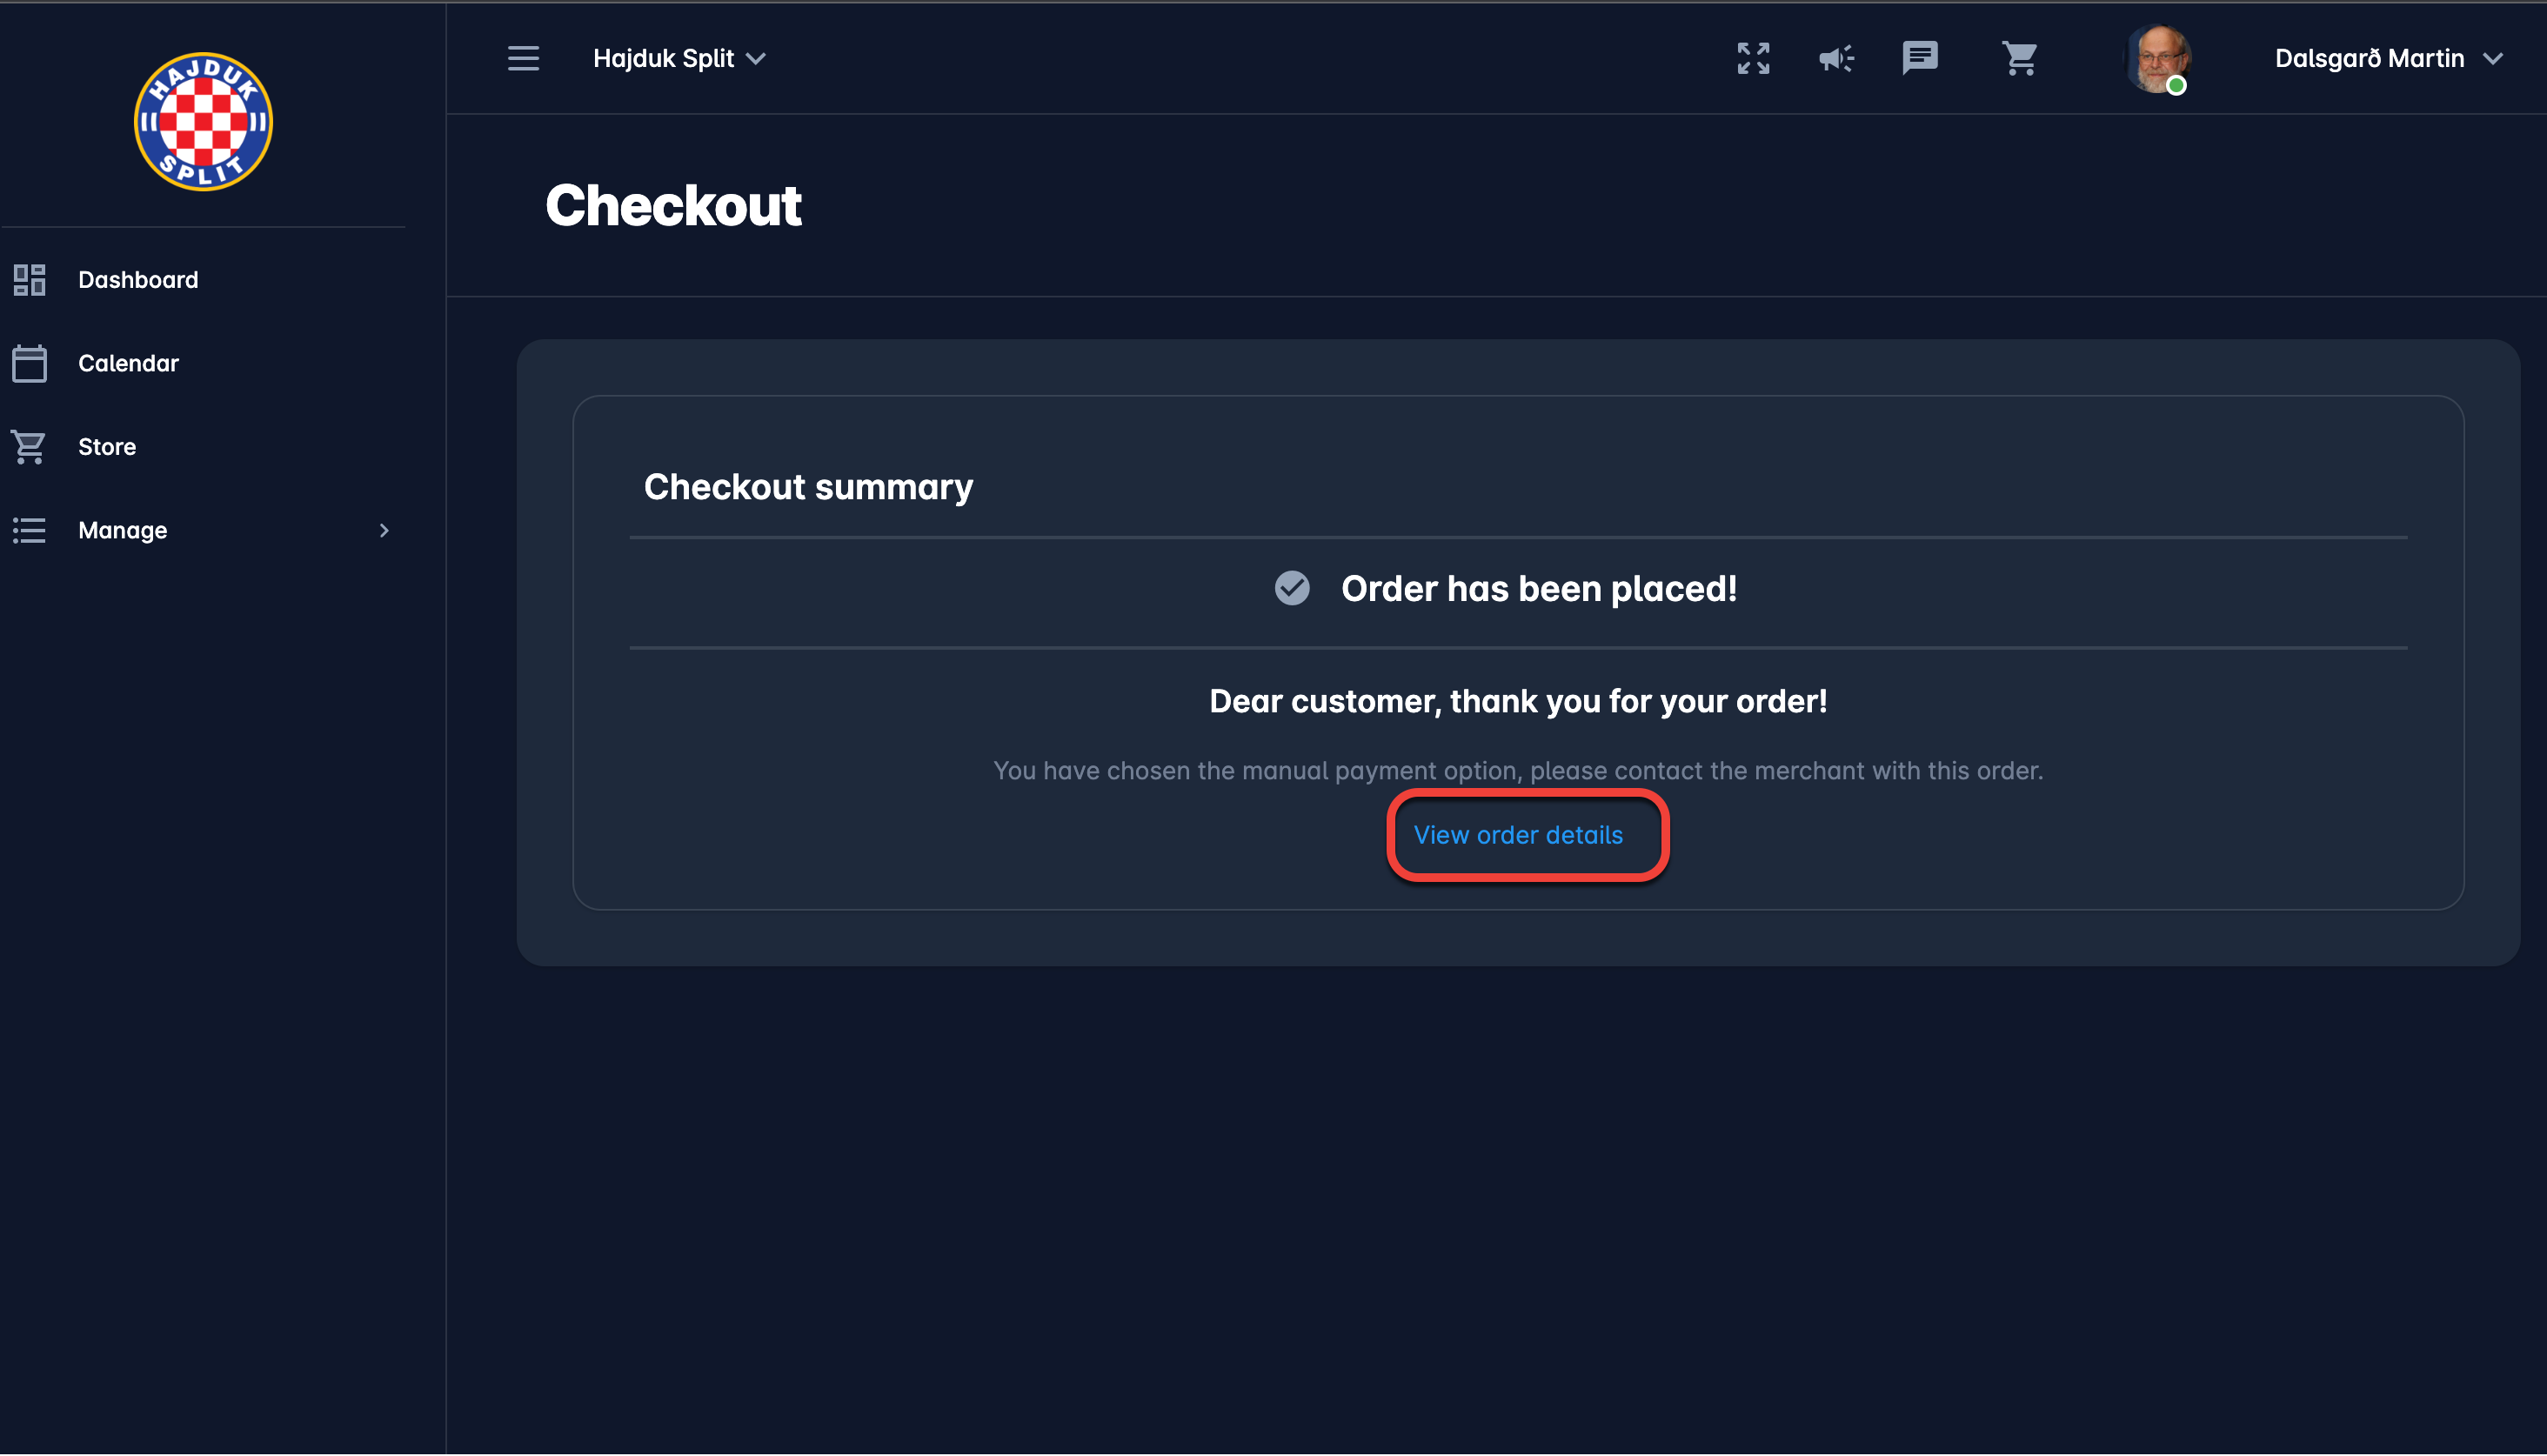Open announcements via the megaphone icon
2547x1456 pixels.
click(1836, 59)
